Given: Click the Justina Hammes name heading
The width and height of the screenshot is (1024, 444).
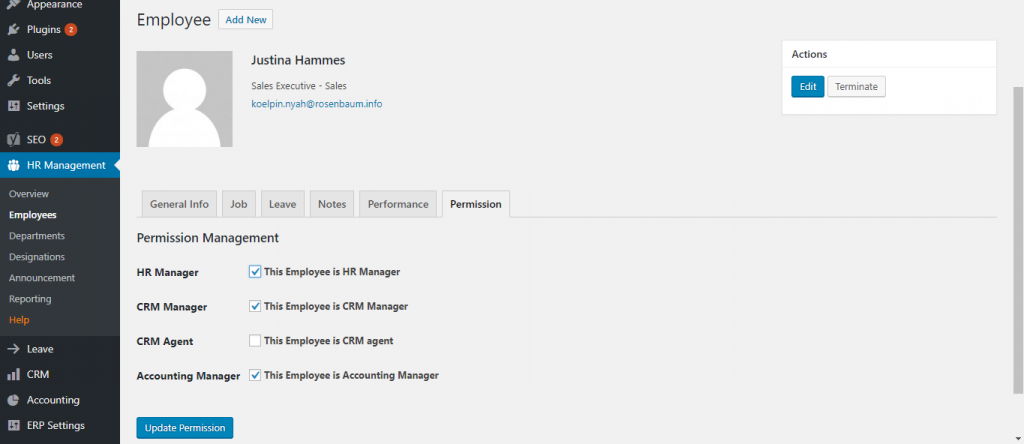Looking at the screenshot, I should click(x=298, y=60).
